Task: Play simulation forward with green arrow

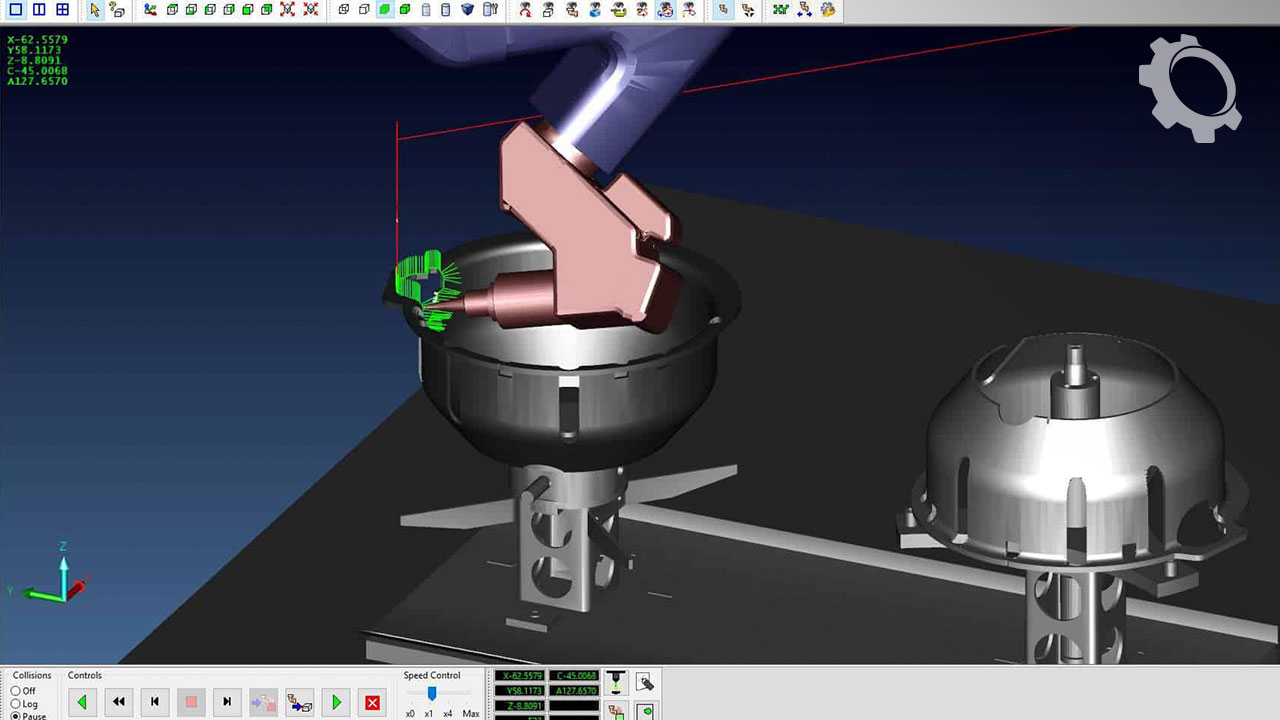Action: click(336, 702)
